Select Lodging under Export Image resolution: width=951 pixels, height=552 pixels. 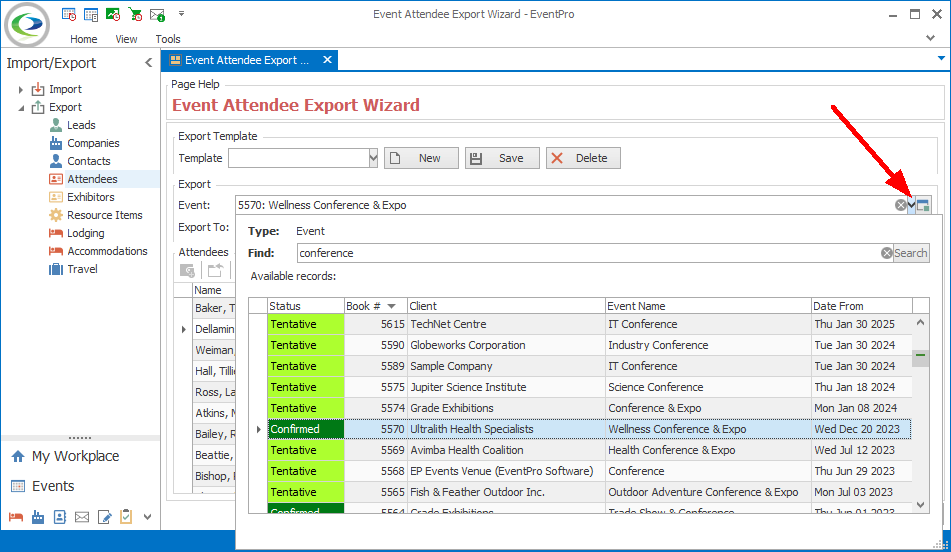[86, 233]
